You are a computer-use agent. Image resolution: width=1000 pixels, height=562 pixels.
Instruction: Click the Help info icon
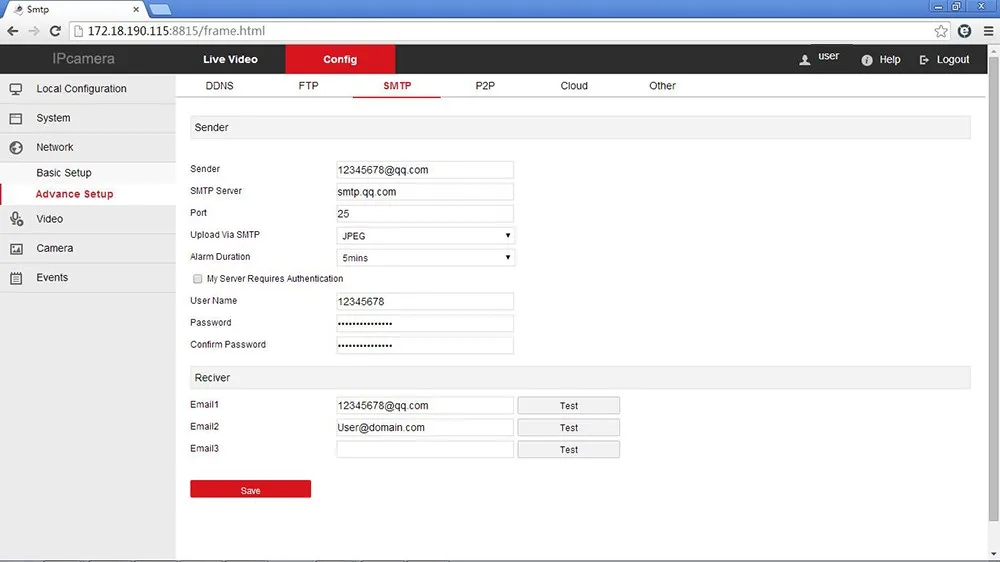click(x=867, y=60)
